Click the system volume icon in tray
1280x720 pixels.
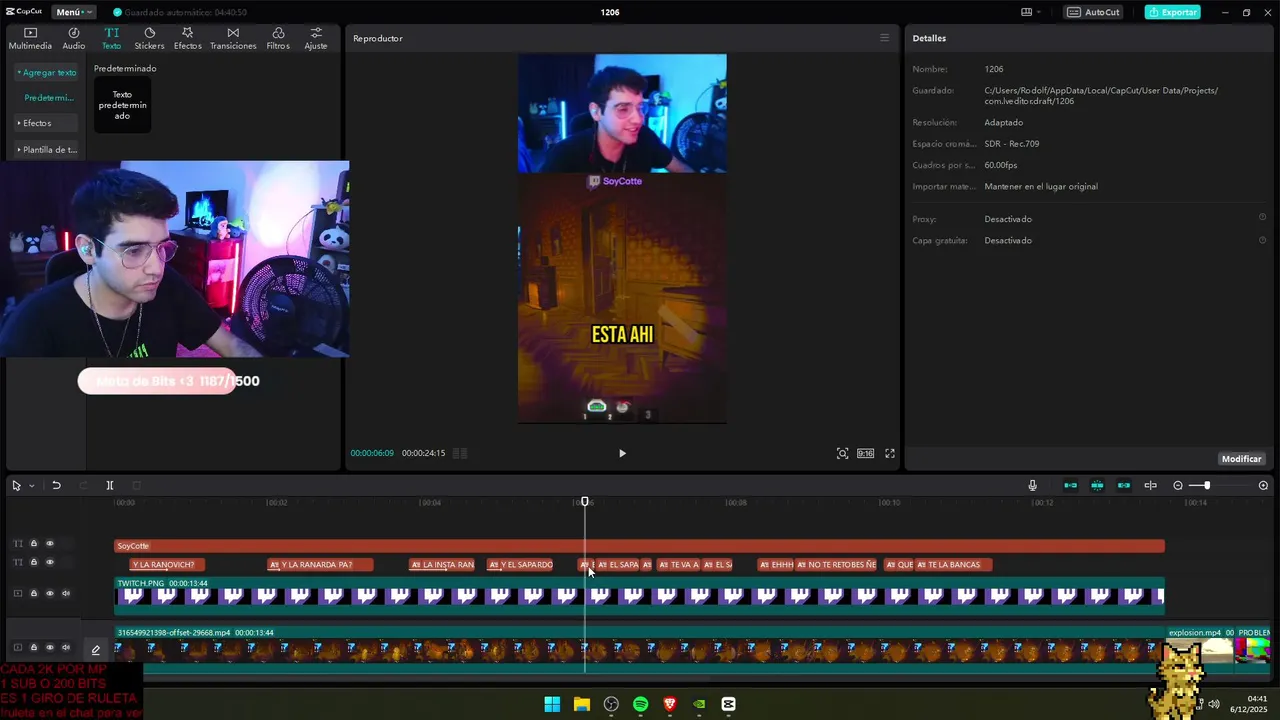click(1214, 704)
